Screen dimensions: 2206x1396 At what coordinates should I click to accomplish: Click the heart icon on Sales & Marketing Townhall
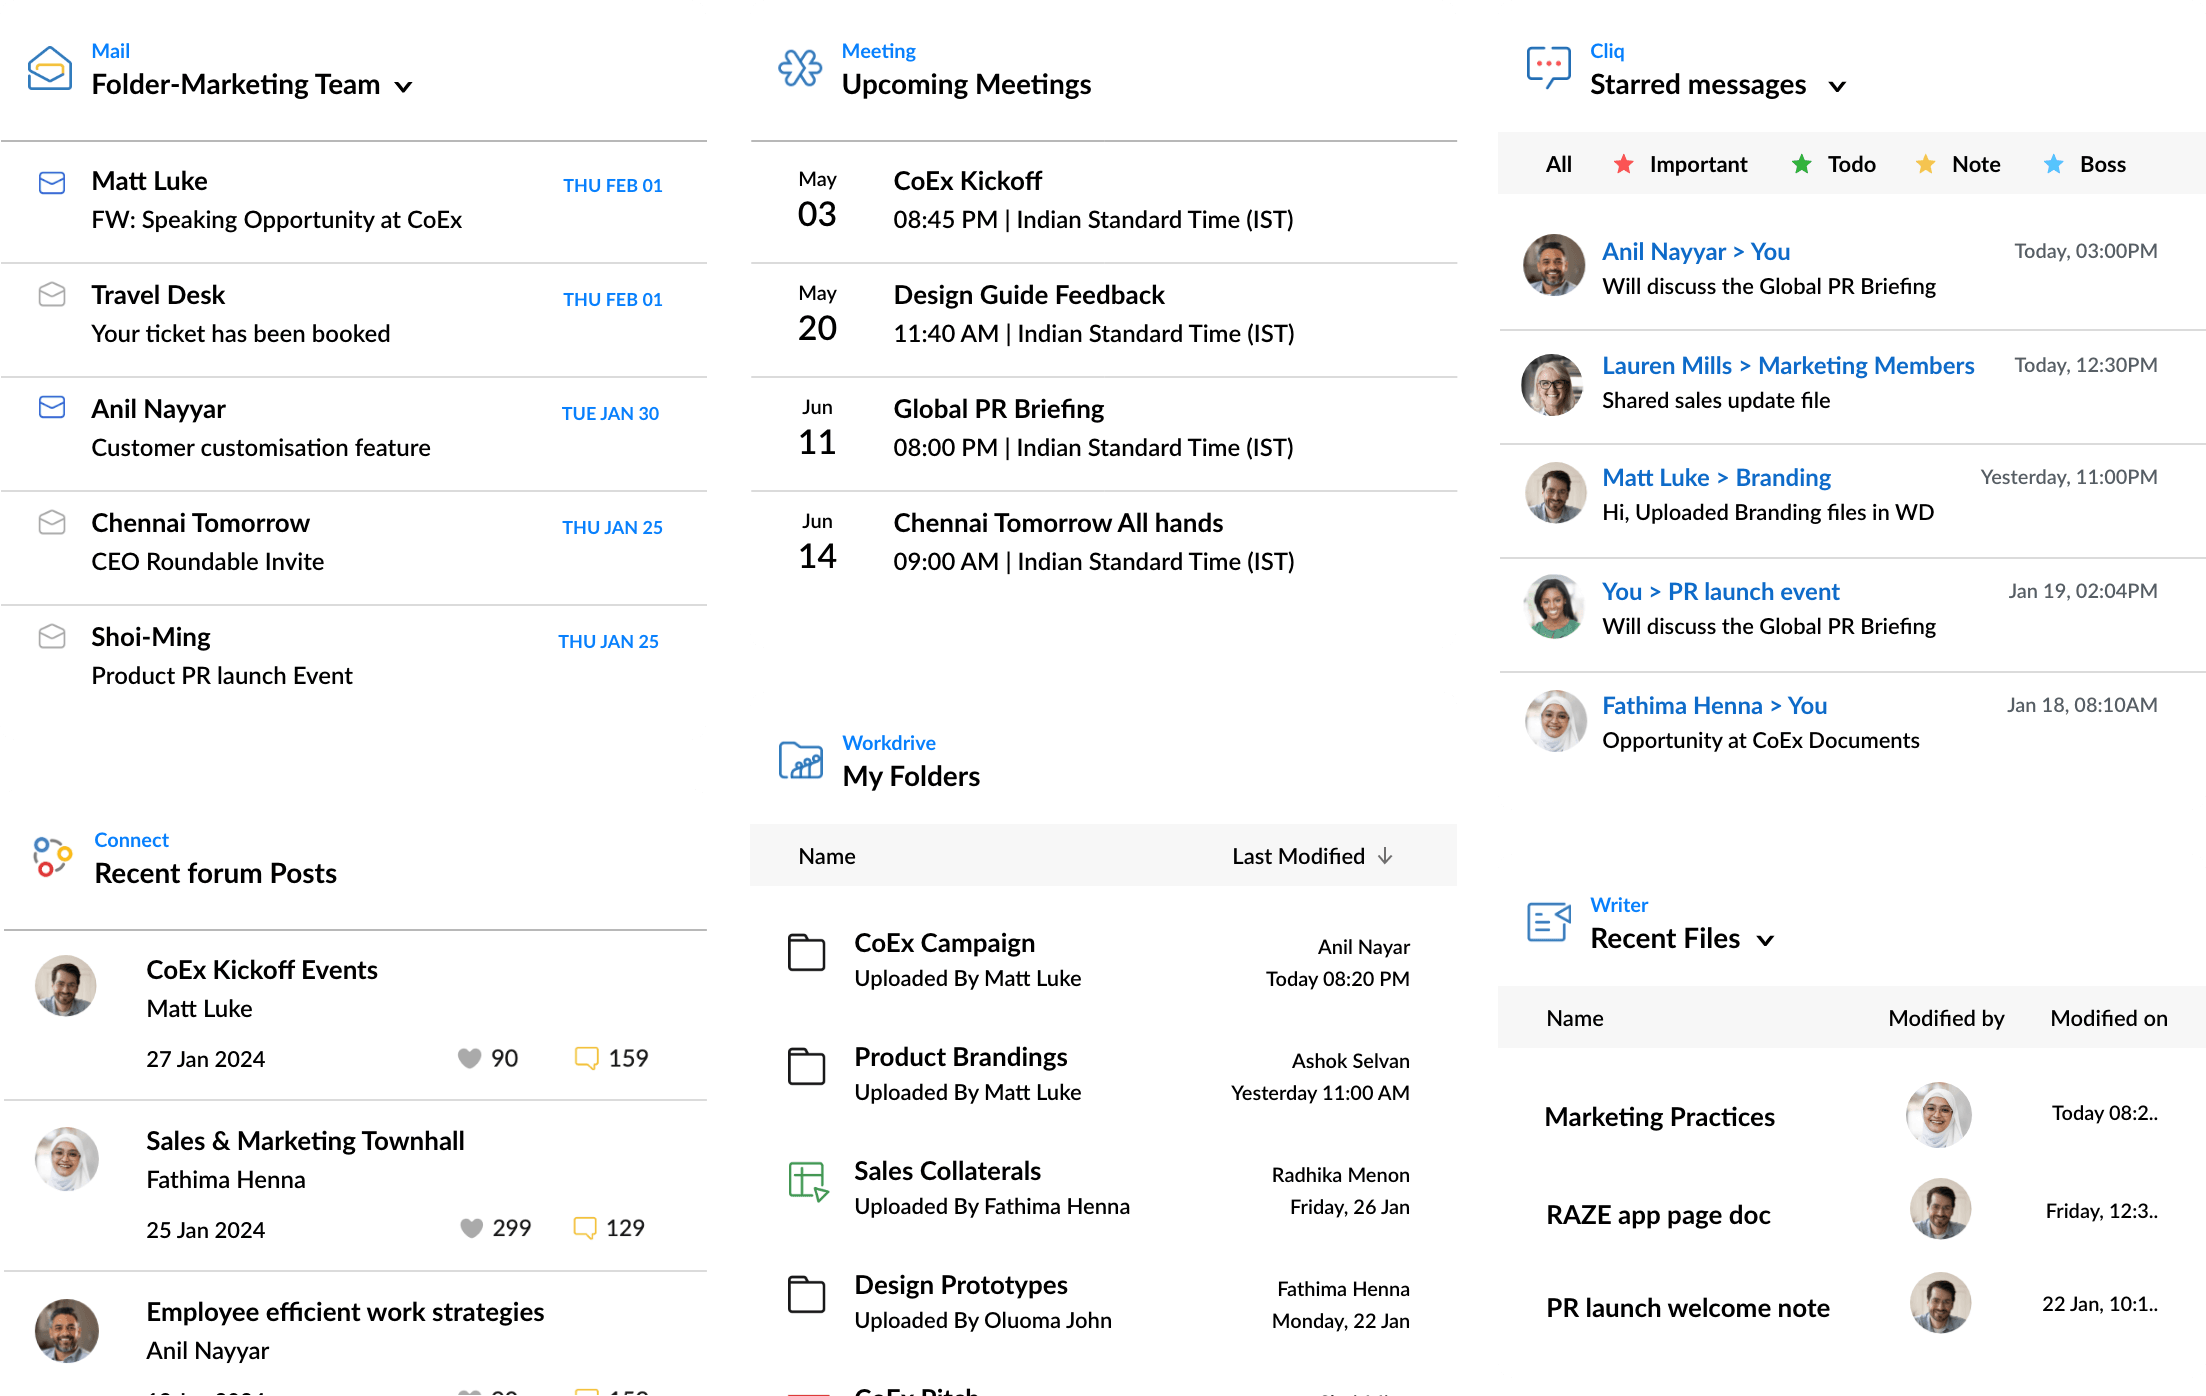(x=473, y=1228)
